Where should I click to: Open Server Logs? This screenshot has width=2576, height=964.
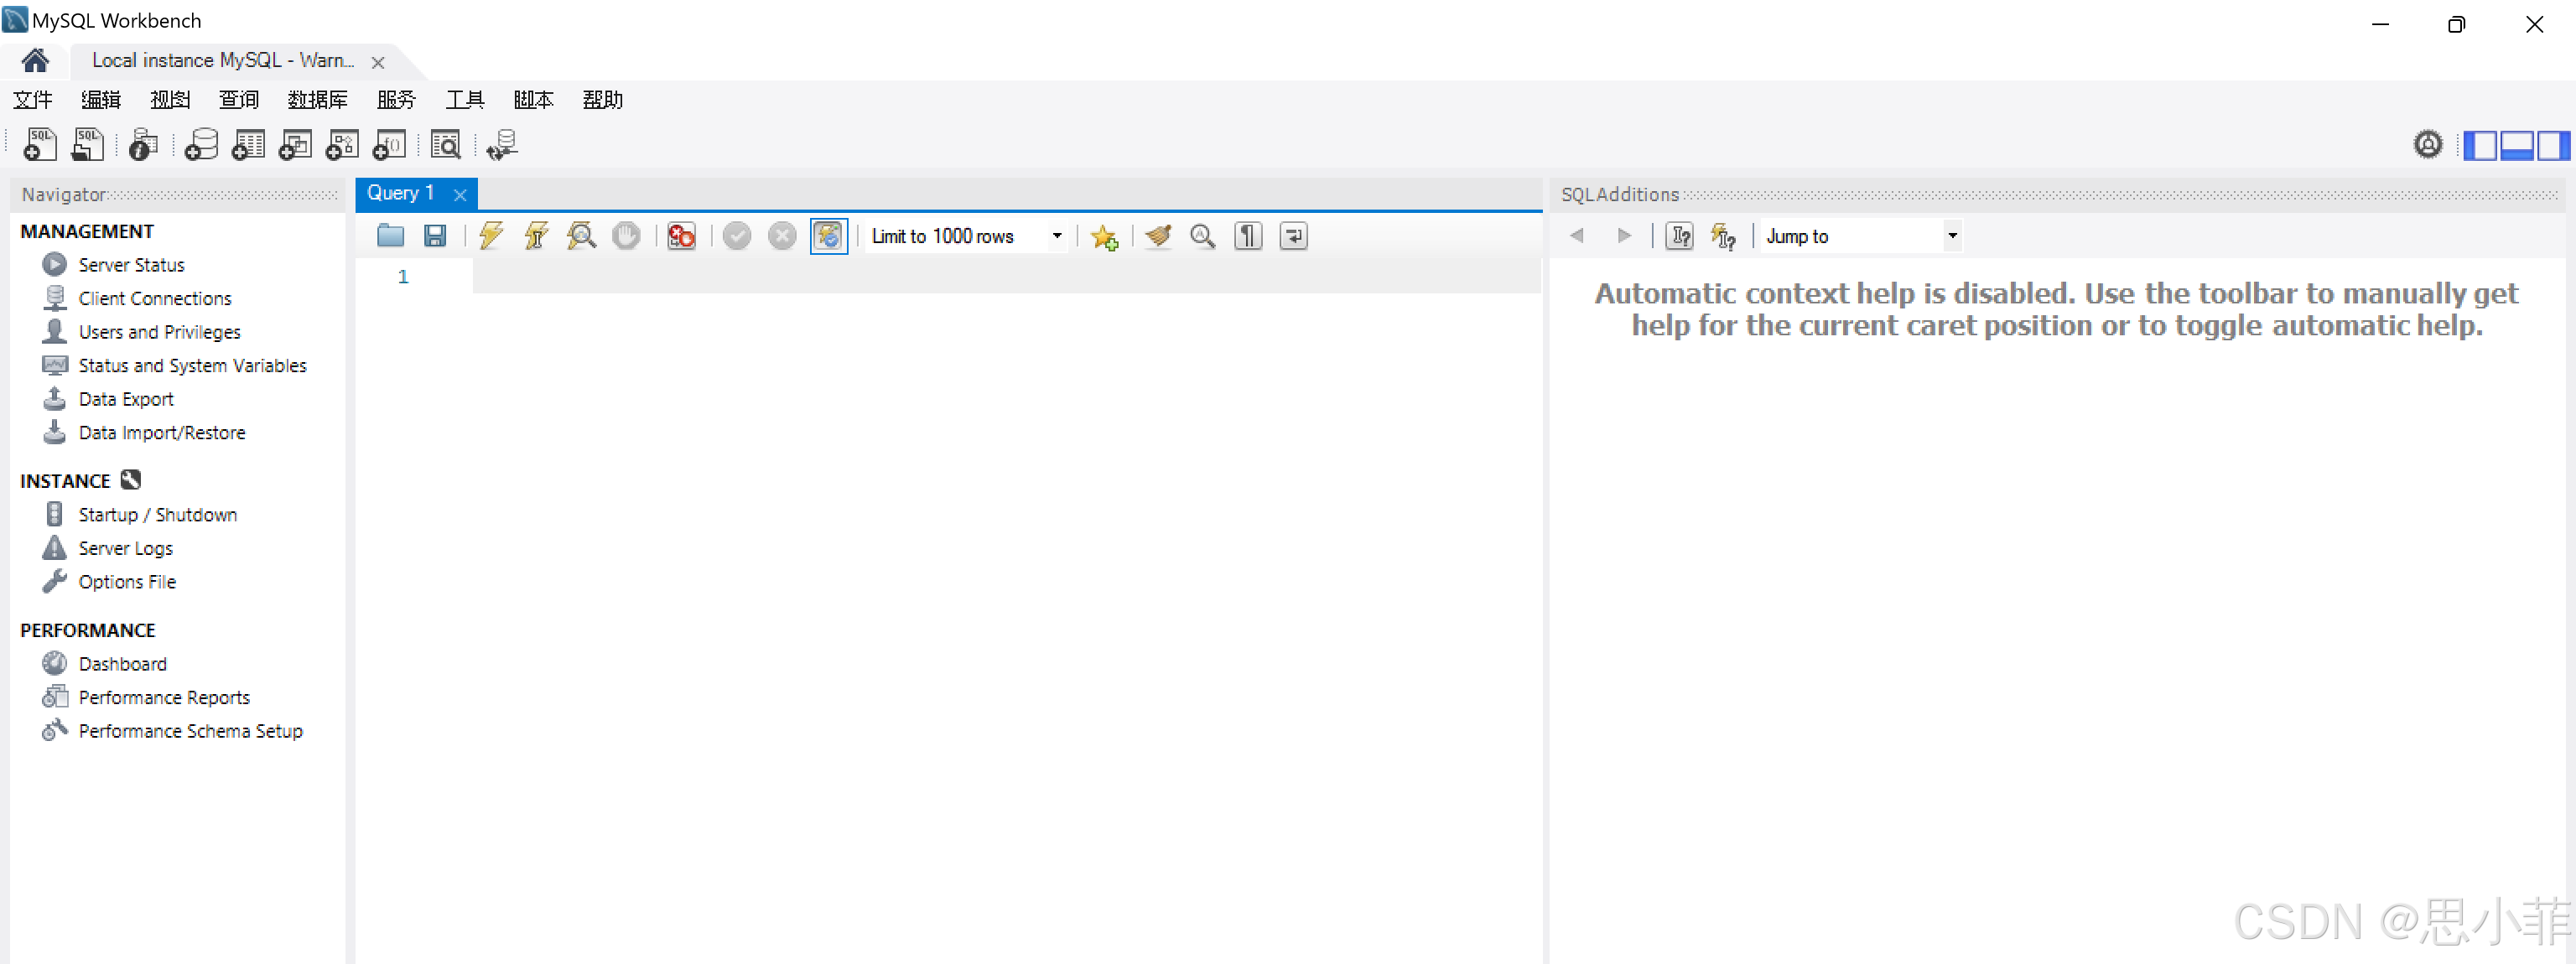pos(125,549)
